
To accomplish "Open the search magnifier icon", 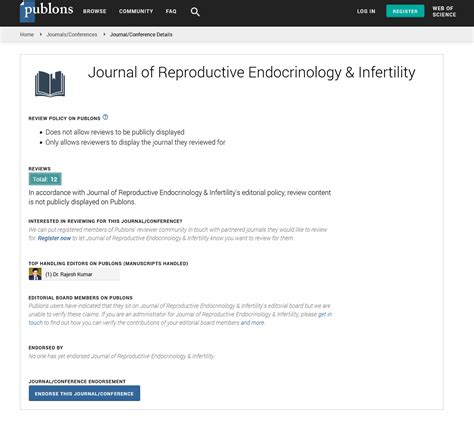I will pos(195,12).
